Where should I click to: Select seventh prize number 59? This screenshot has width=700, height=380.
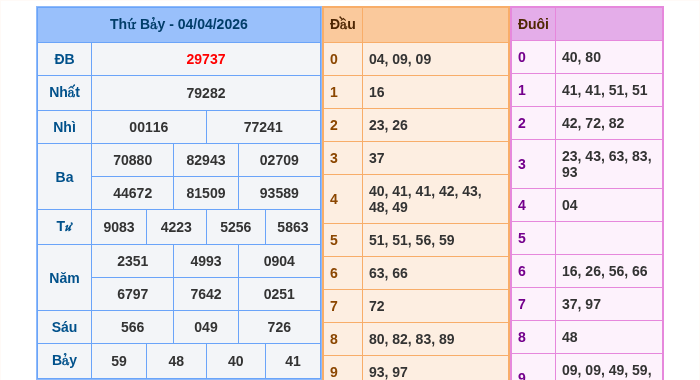119,361
